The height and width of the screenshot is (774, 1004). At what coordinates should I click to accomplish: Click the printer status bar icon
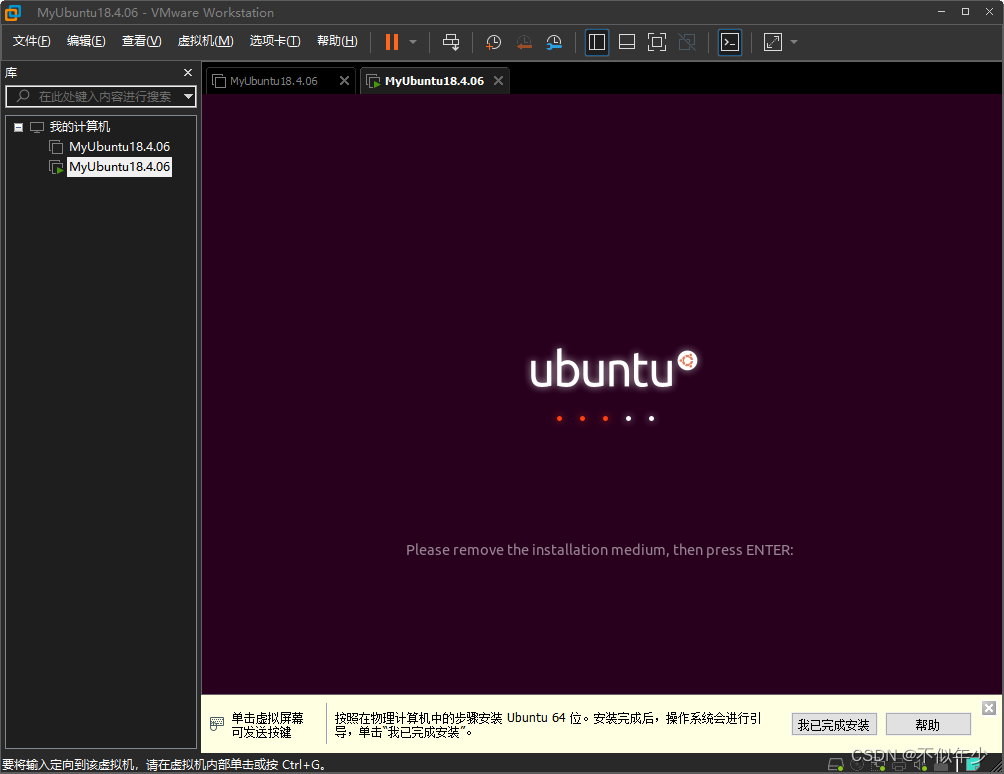(x=899, y=765)
